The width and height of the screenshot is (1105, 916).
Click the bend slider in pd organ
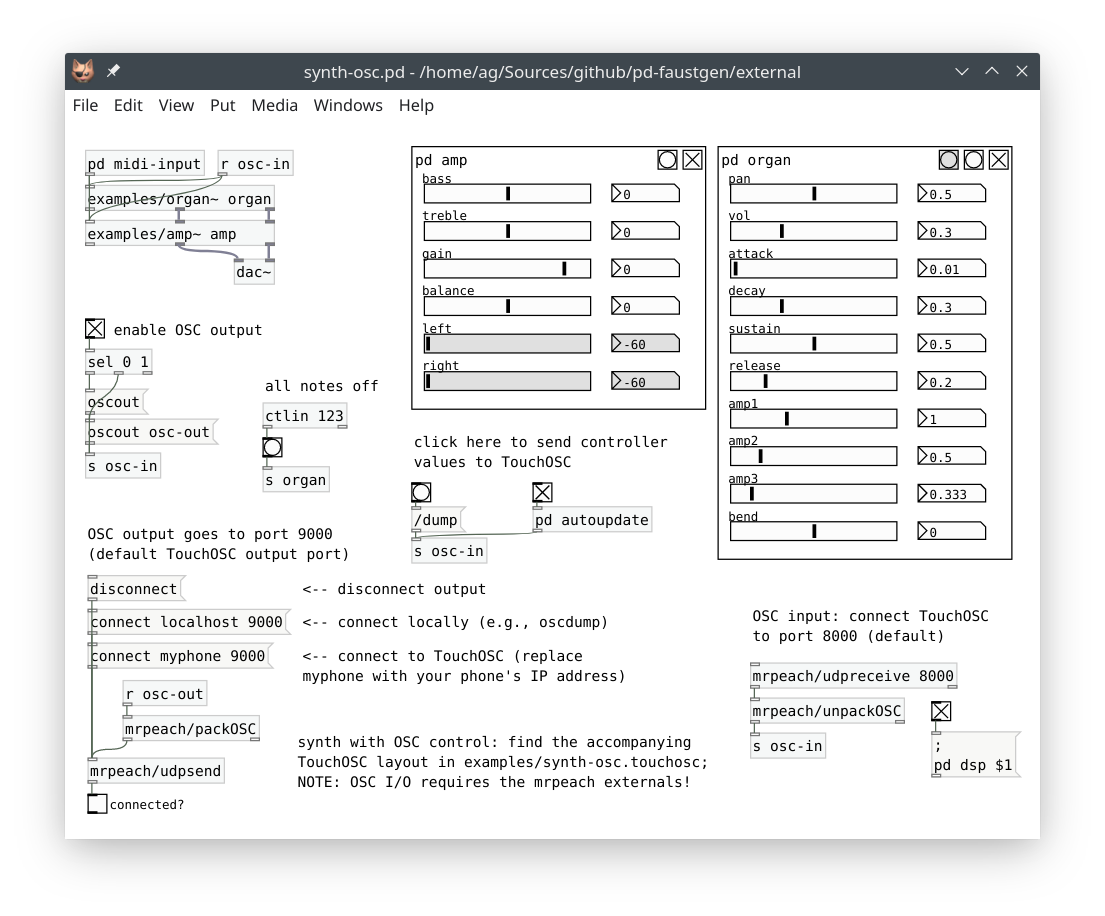(814, 531)
